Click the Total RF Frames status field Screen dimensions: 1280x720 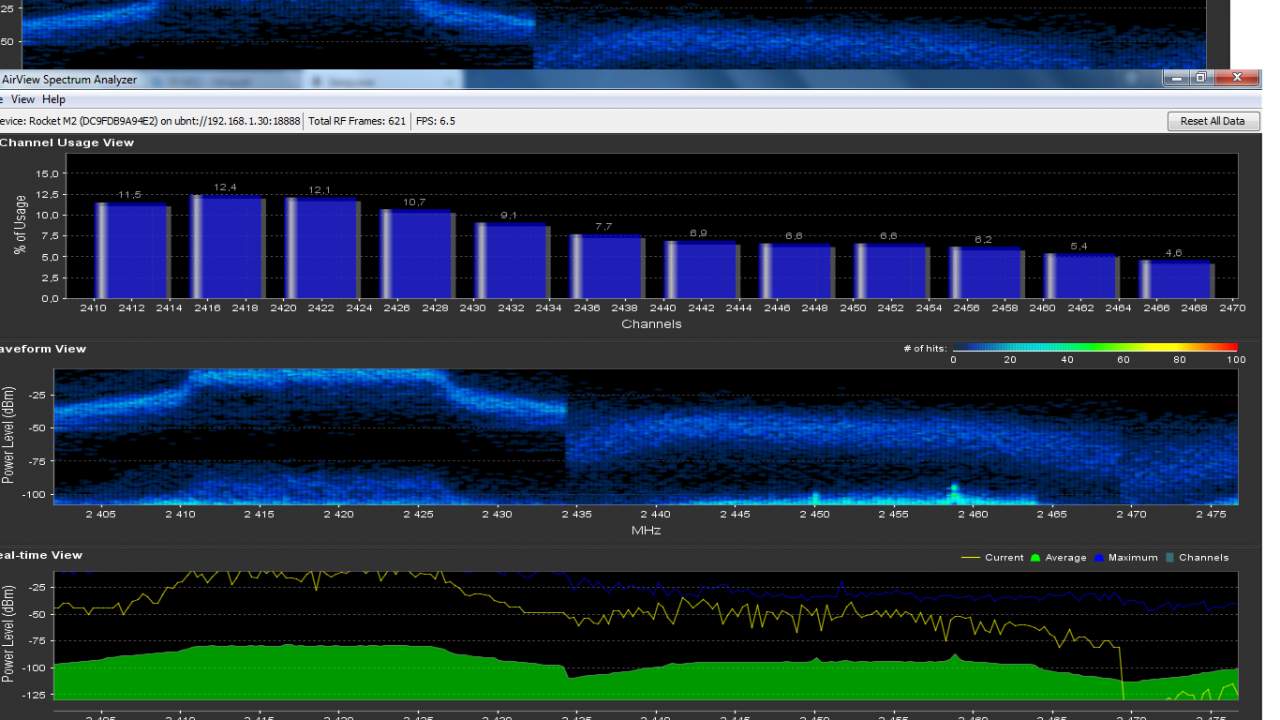pyautogui.click(x=357, y=121)
